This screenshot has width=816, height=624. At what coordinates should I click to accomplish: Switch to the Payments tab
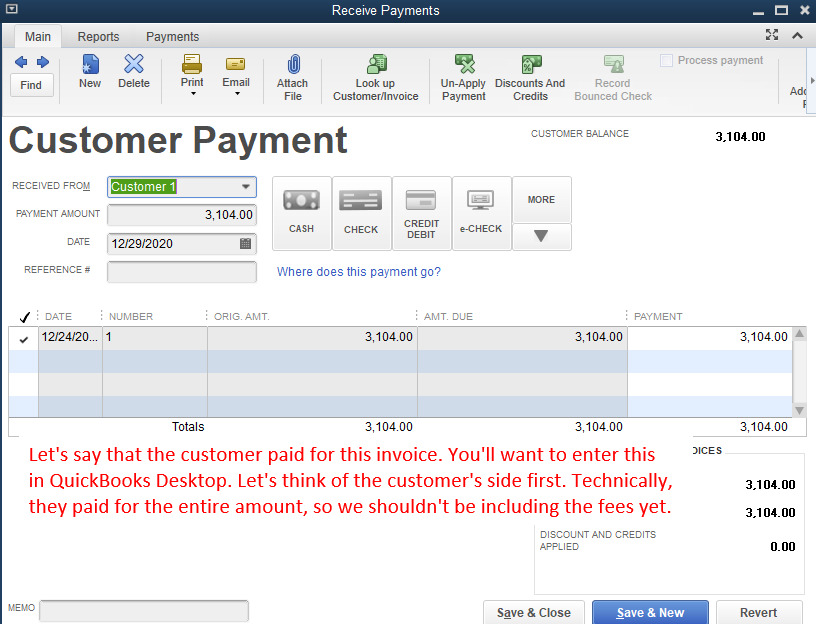(x=172, y=36)
